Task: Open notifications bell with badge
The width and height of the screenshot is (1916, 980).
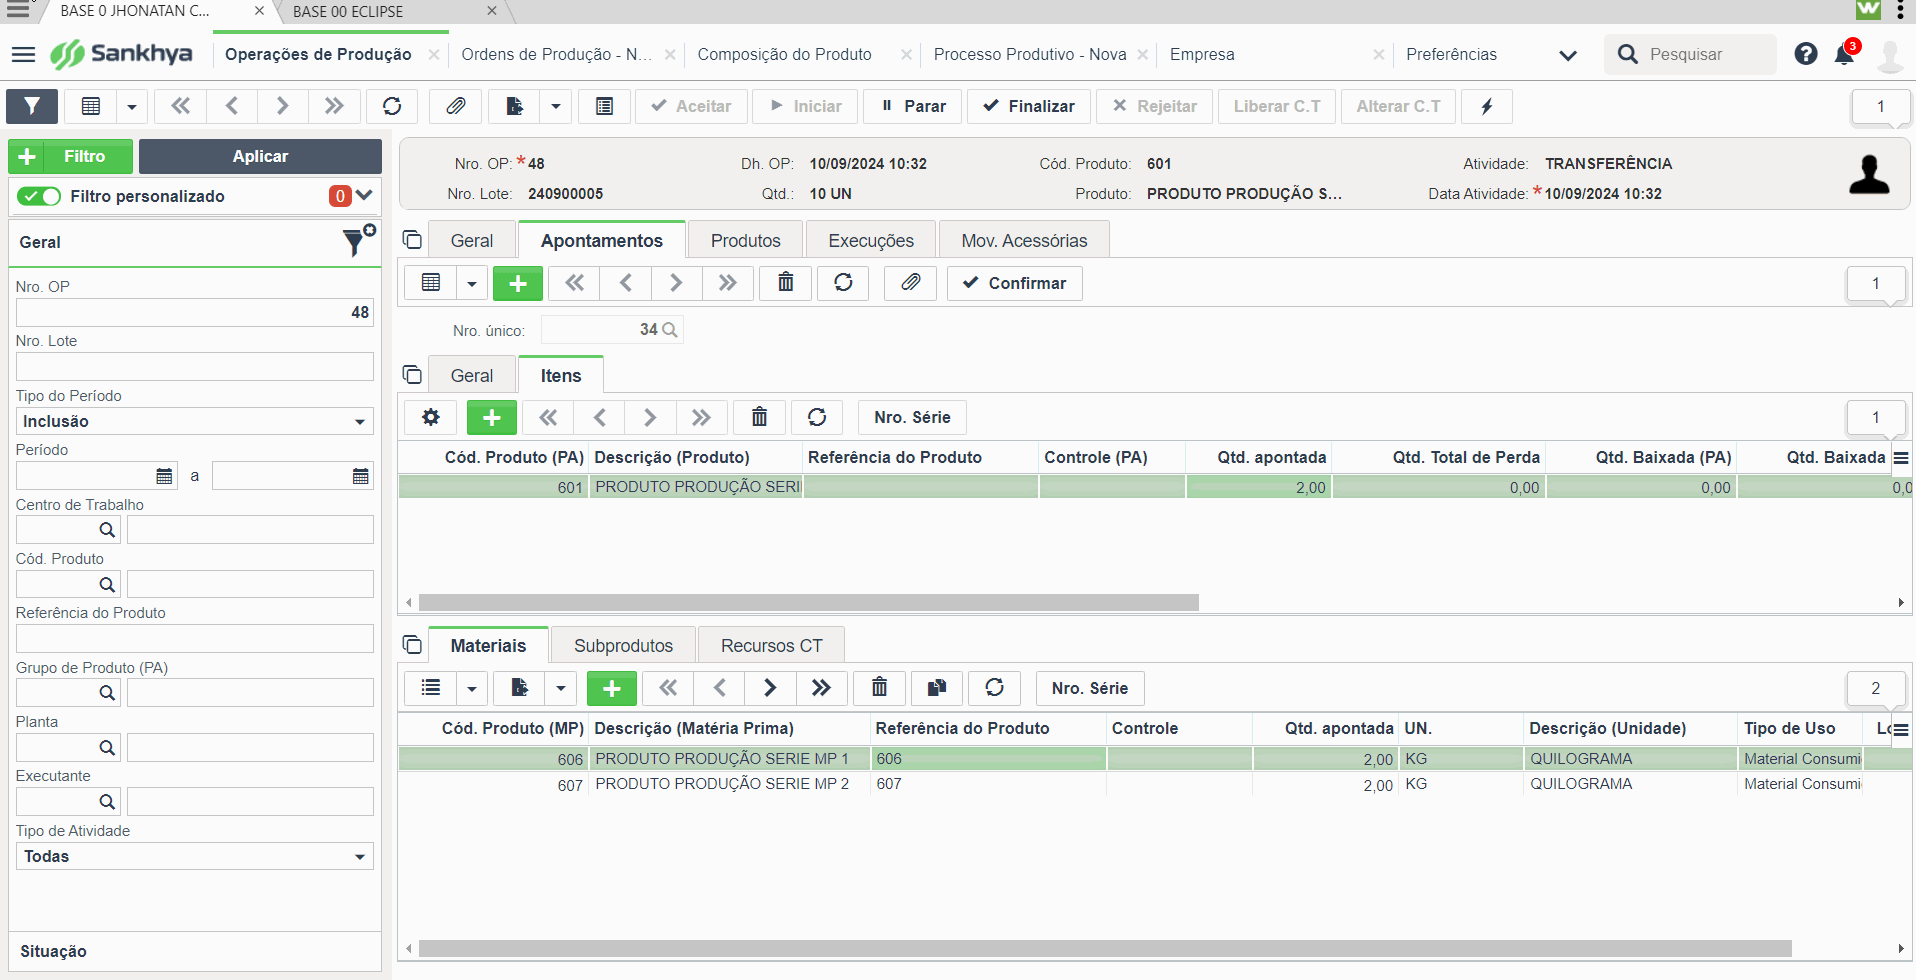Action: [x=1845, y=54]
